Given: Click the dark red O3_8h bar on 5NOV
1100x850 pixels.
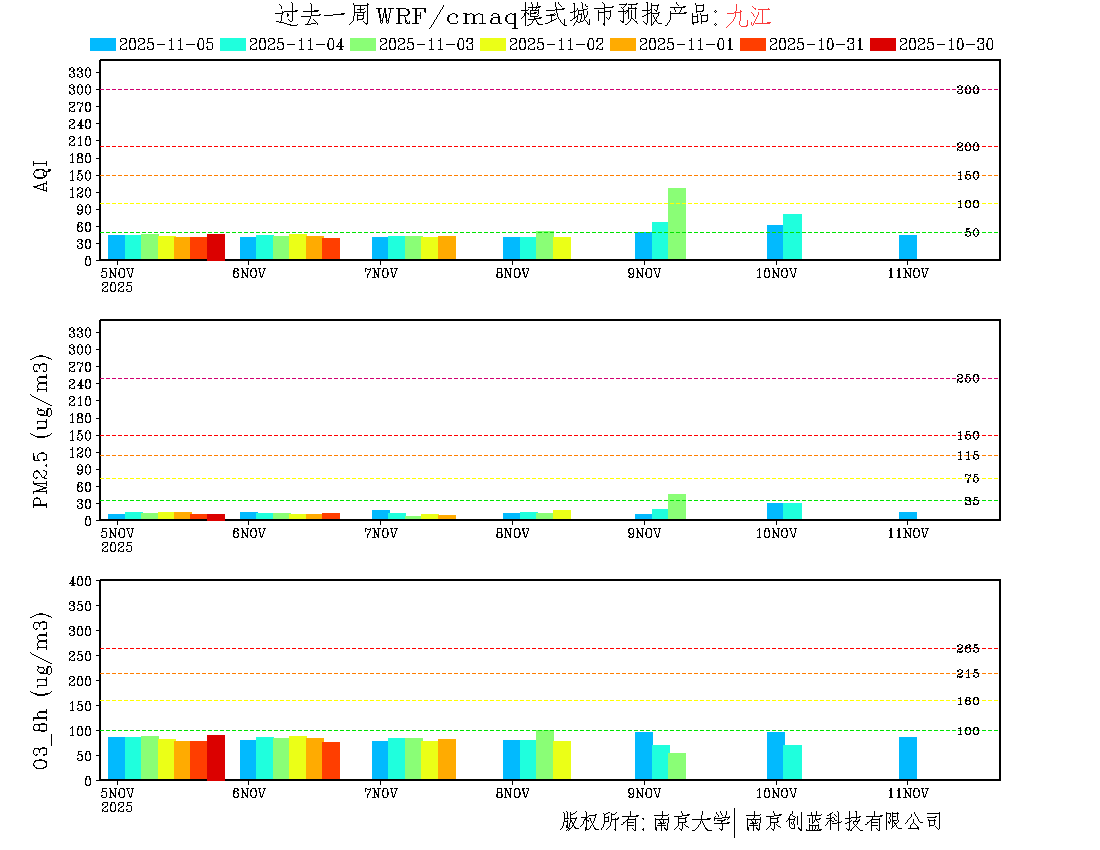Looking at the screenshot, I should pyautogui.click(x=216, y=757).
